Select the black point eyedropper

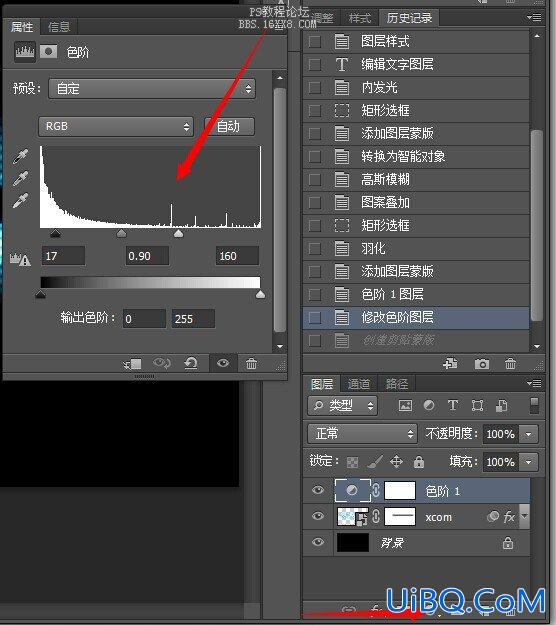[x=20, y=156]
